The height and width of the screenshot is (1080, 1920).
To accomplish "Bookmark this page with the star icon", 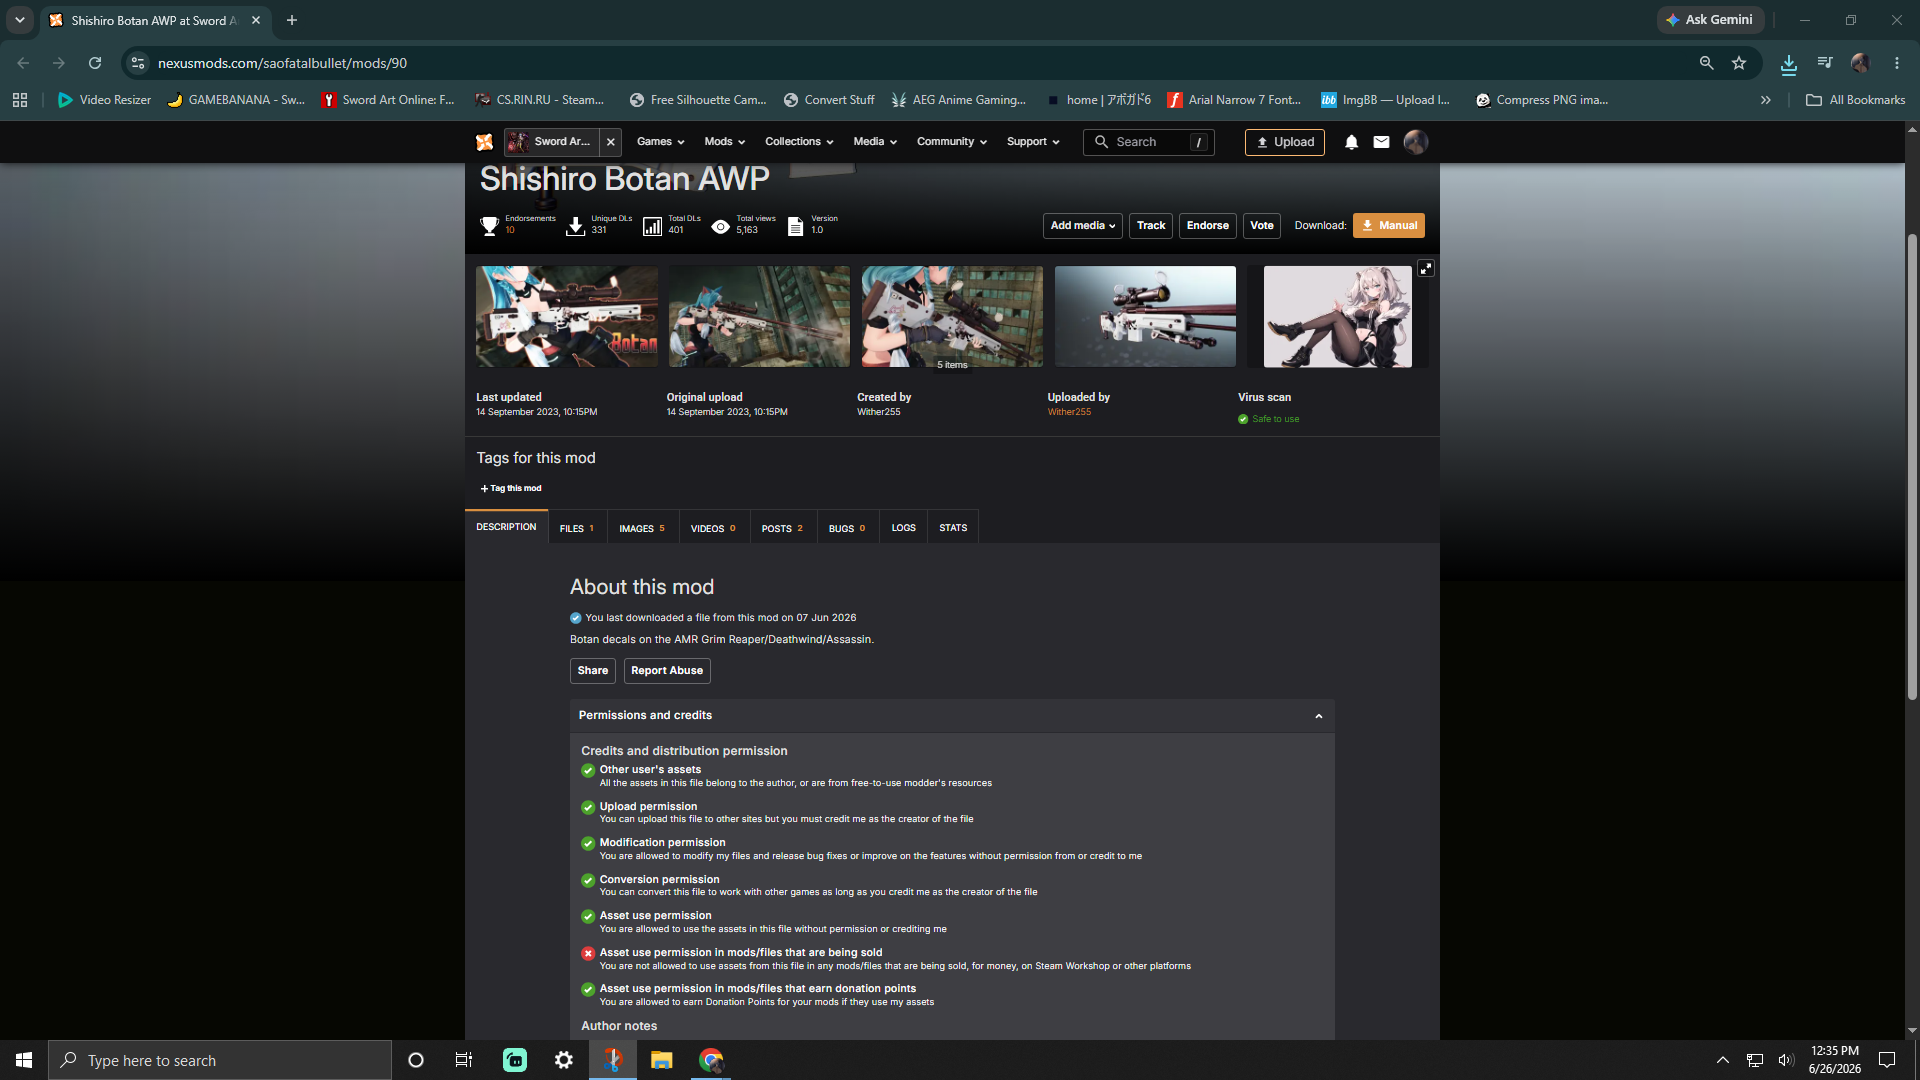I will (1739, 63).
